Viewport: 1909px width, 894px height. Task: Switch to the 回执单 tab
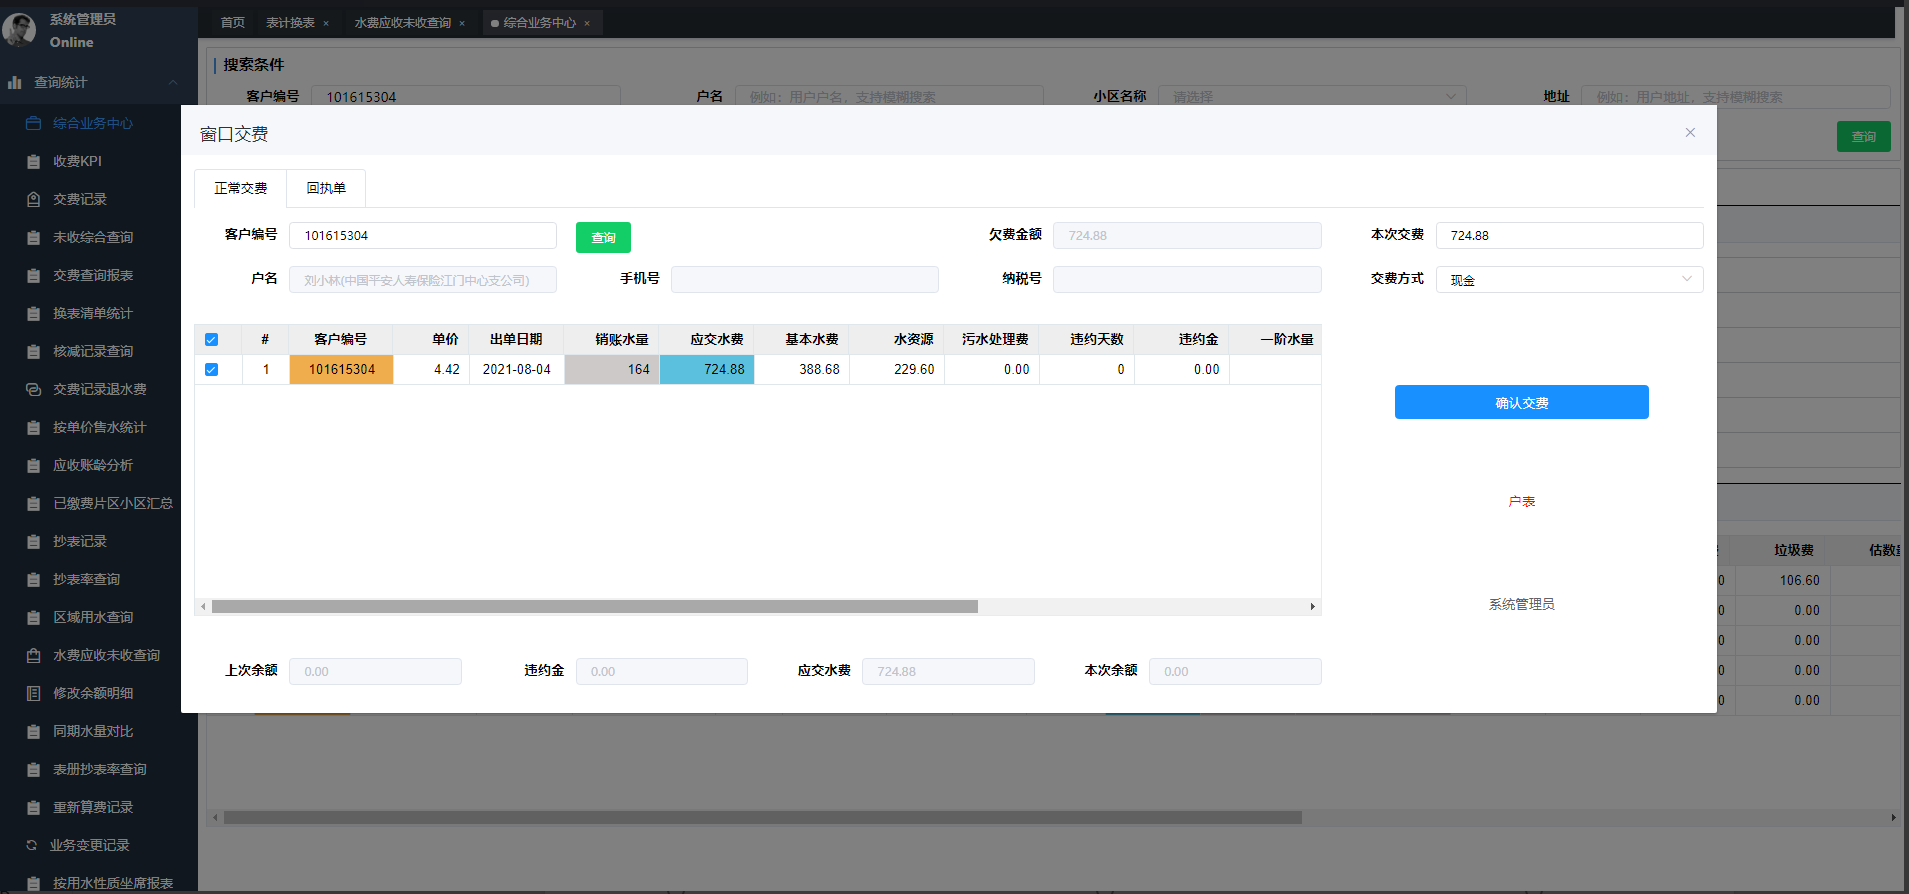(326, 188)
